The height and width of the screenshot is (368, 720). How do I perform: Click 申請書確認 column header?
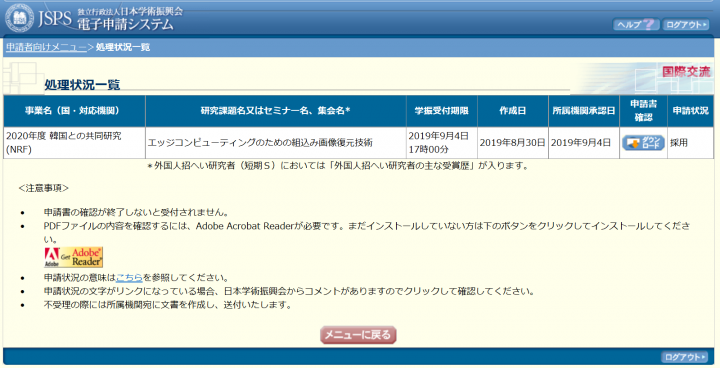pyautogui.click(x=643, y=111)
